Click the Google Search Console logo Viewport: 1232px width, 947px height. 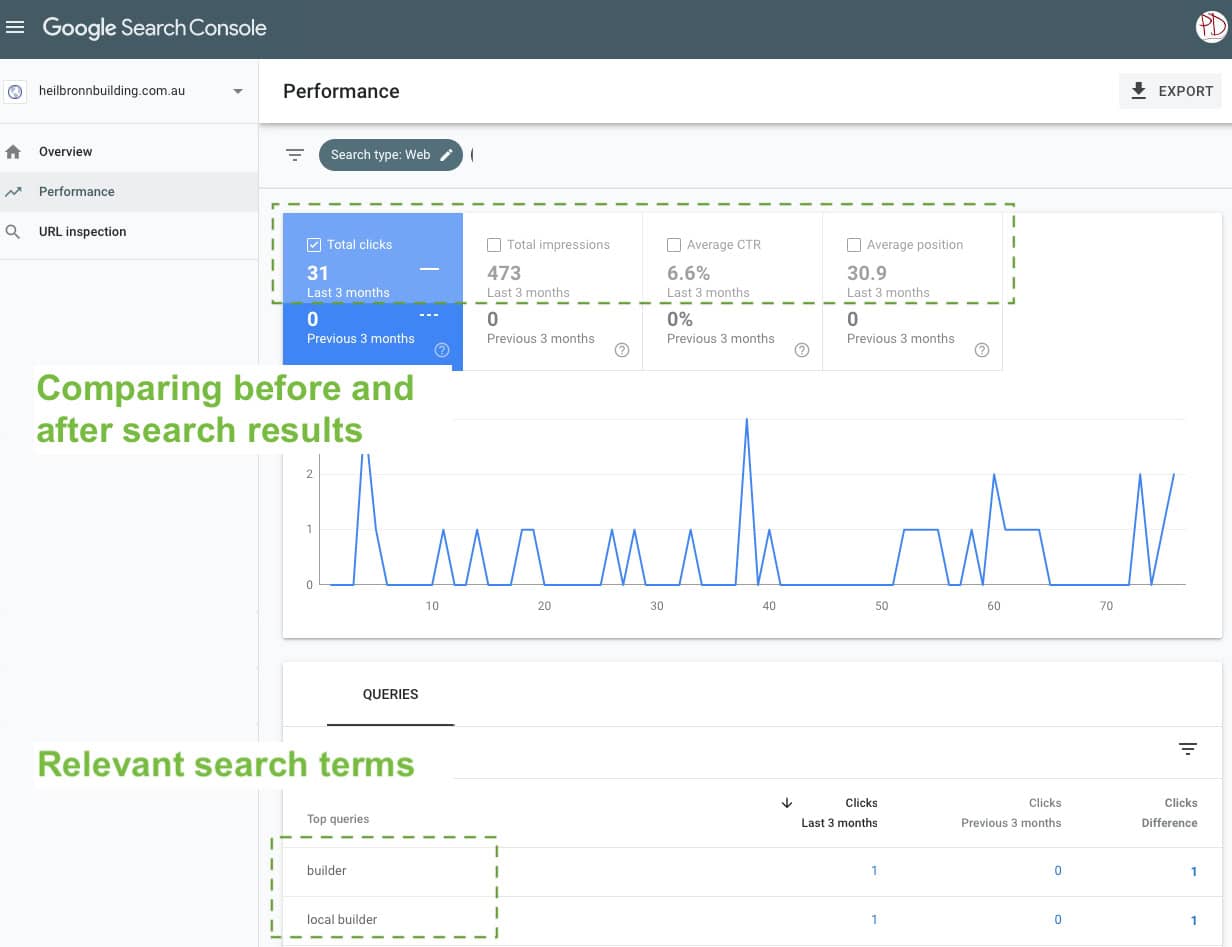[154, 28]
